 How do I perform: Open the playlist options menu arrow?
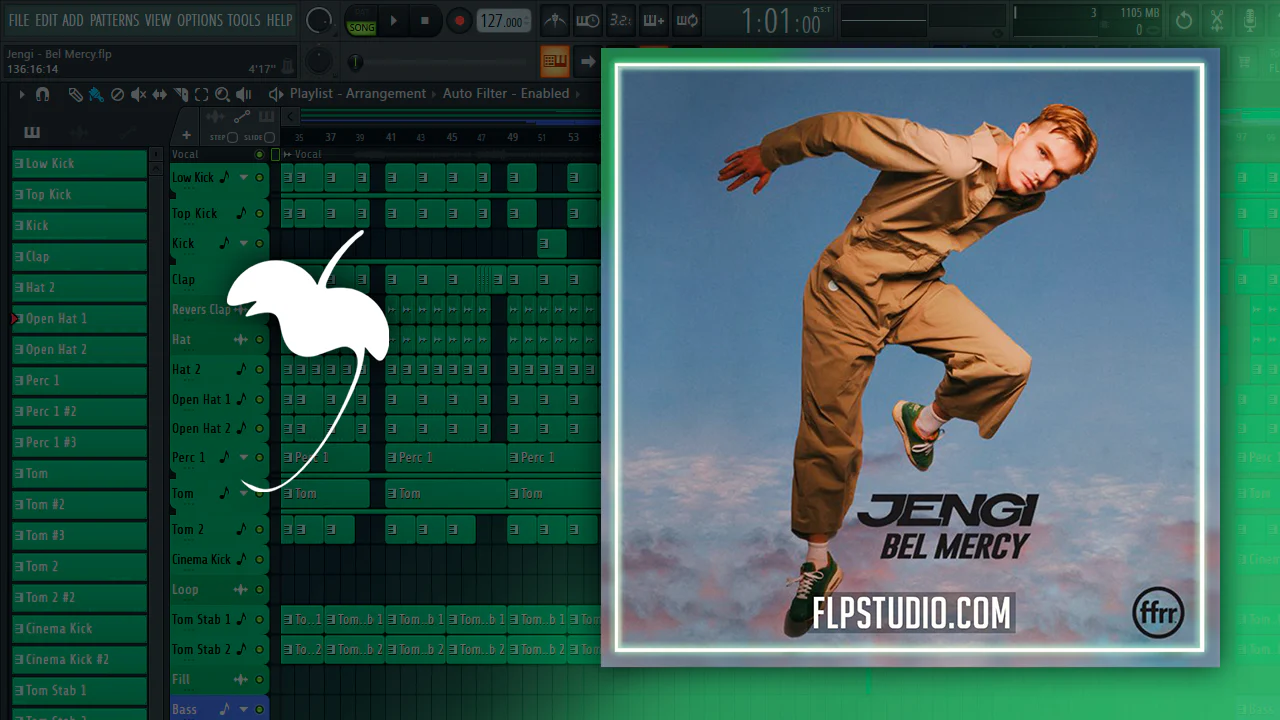tap(21, 94)
